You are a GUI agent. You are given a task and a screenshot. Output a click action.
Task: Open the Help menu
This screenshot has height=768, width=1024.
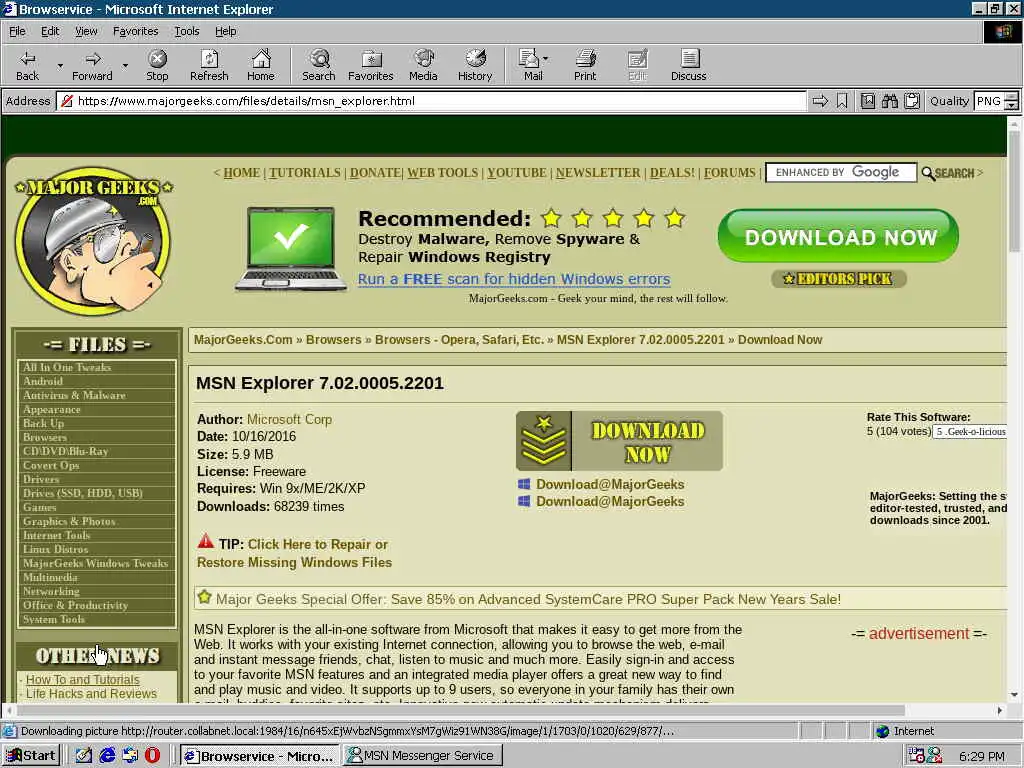point(225,31)
